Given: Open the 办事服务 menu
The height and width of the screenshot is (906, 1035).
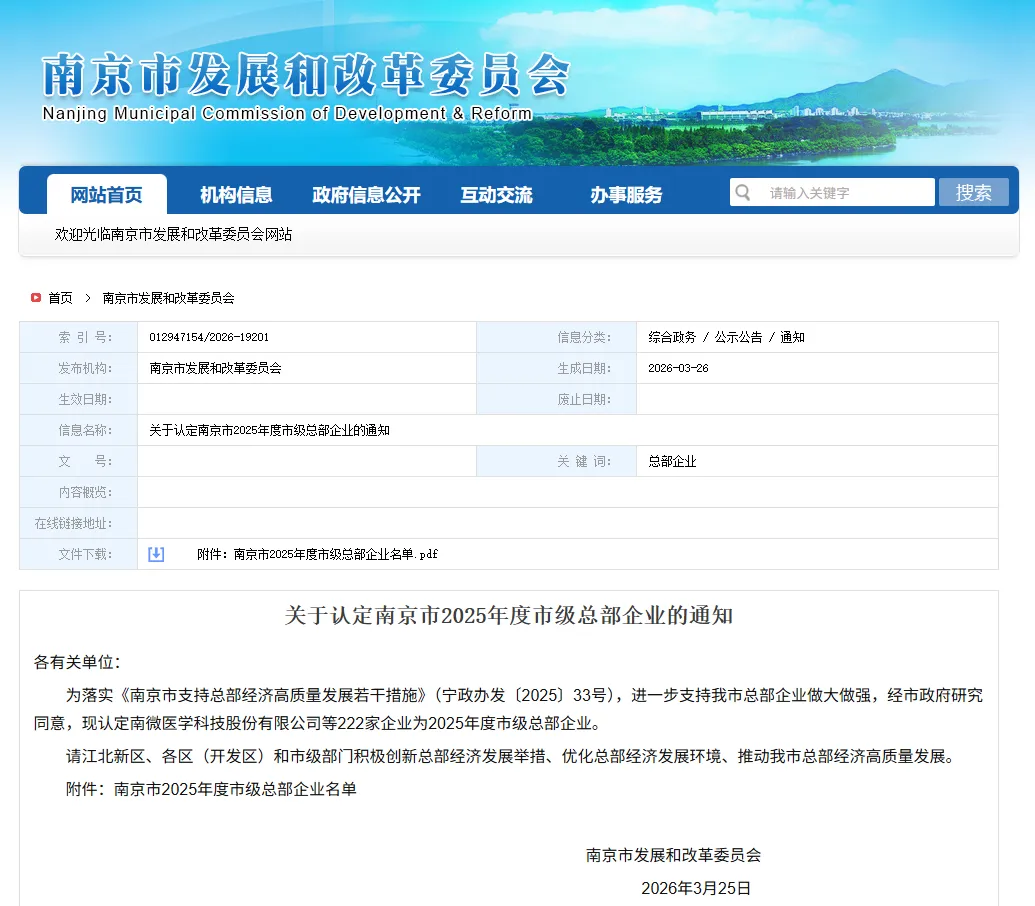Looking at the screenshot, I should (x=626, y=195).
